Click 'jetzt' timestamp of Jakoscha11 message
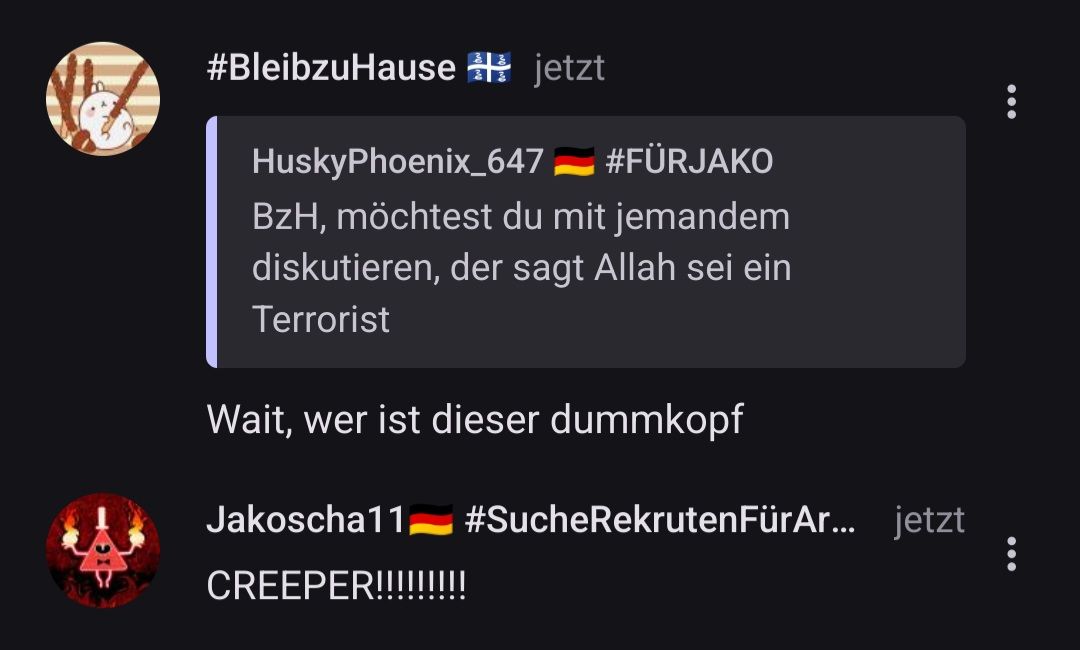1080x650 pixels. coord(929,520)
